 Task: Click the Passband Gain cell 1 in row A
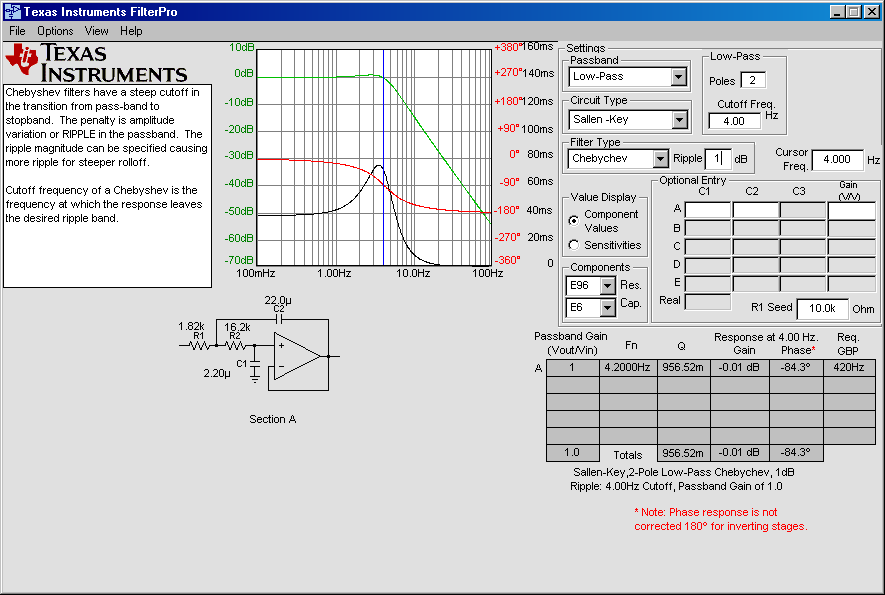572,368
